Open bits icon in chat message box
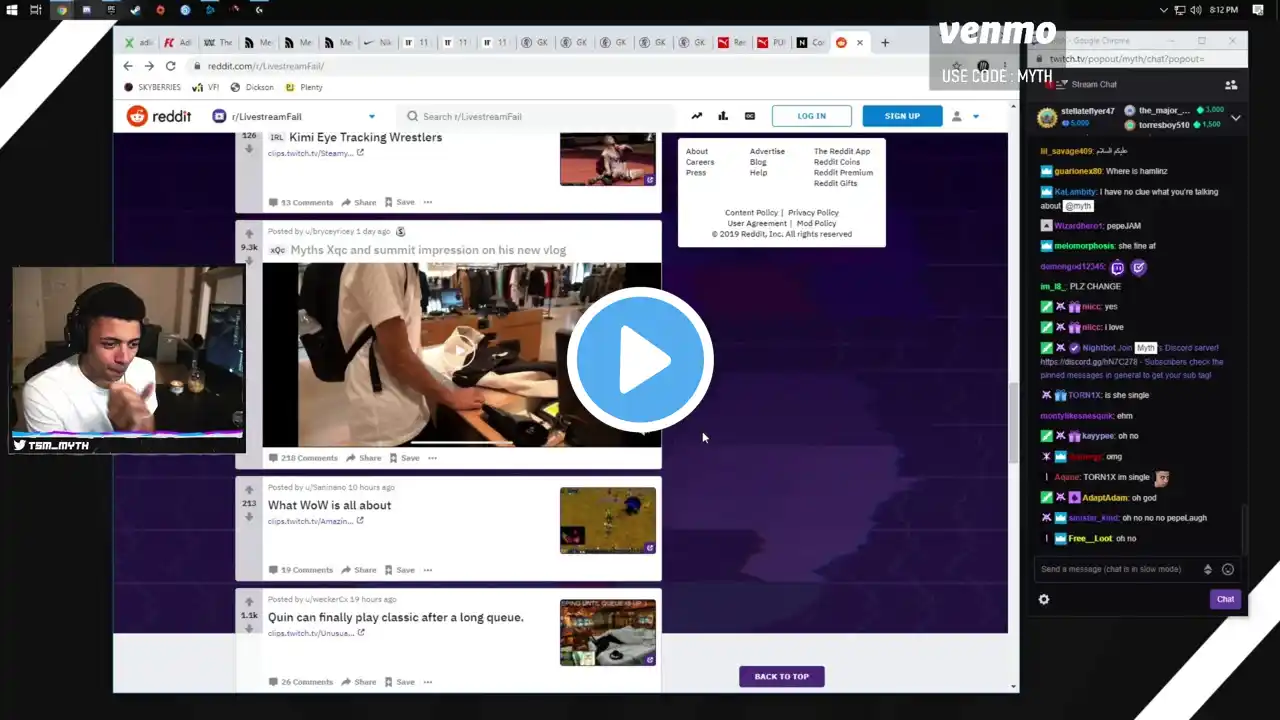Screen dimensions: 1280x720 pyautogui.click(x=1208, y=569)
